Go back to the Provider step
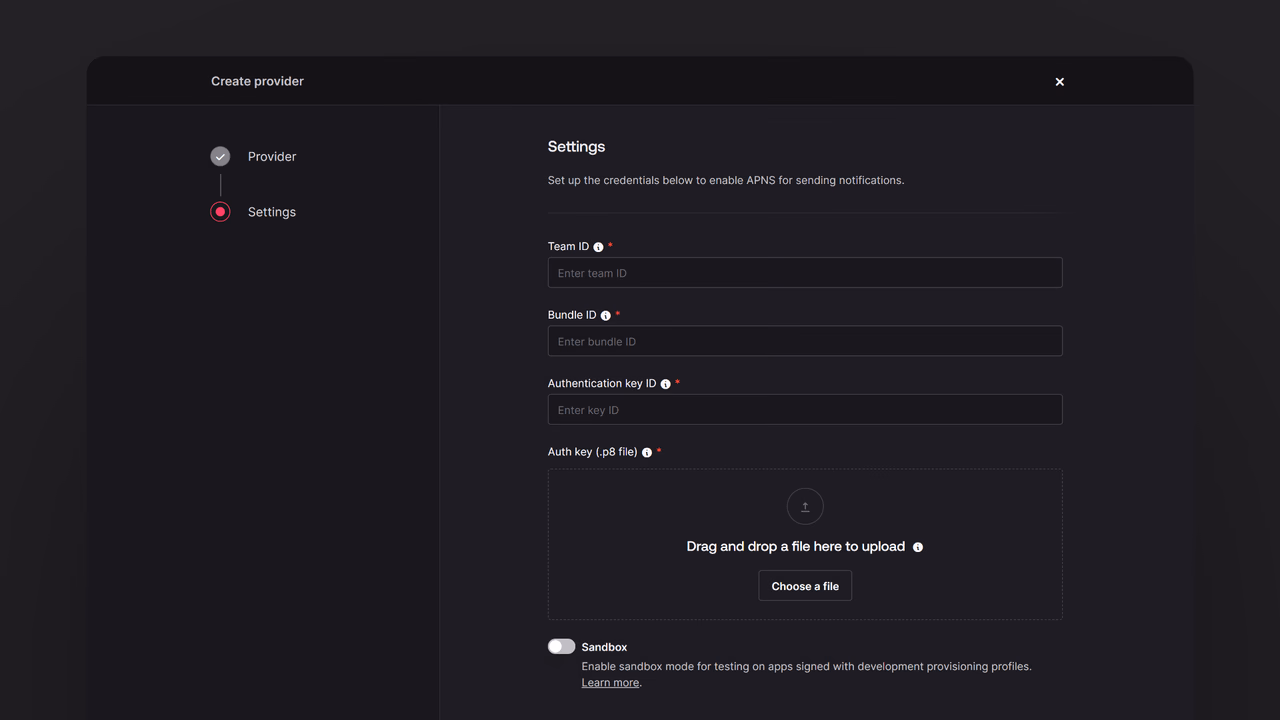The width and height of the screenshot is (1280, 720). tap(272, 156)
